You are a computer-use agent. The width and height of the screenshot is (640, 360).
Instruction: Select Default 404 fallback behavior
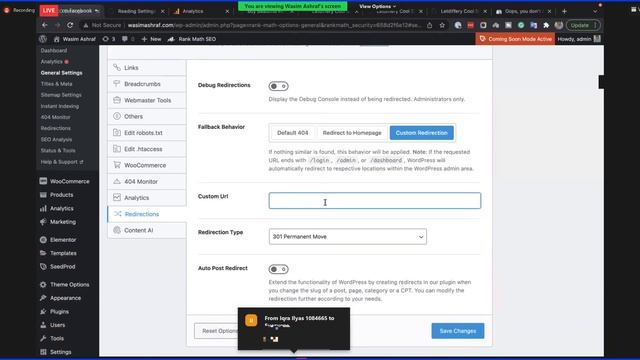coord(293,133)
